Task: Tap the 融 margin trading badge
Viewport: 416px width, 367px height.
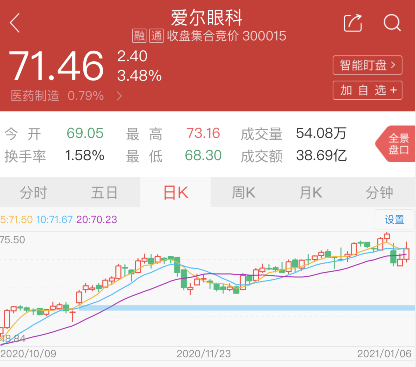Action: [x=139, y=36]
